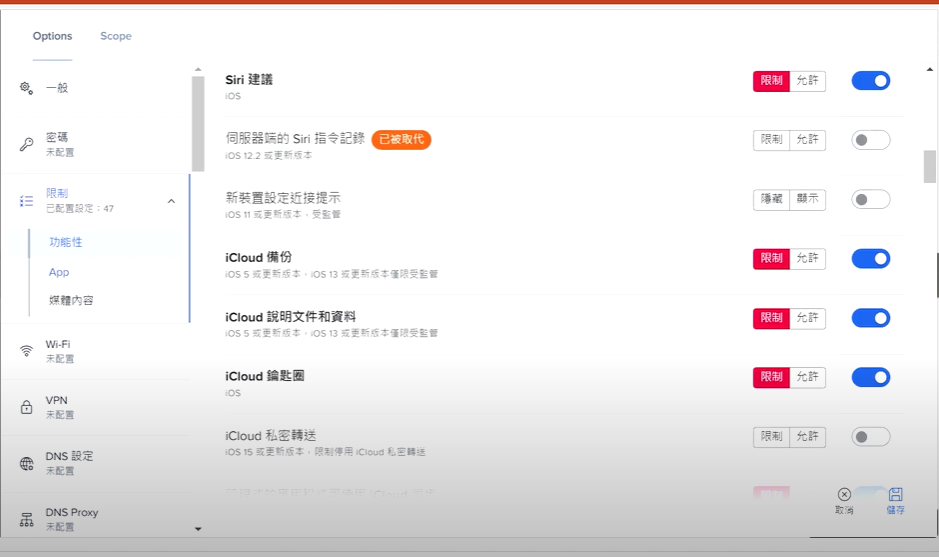939x557 pixels.
Task: Select the DNS Proxy payload
Action: click(x=96, y=519)
